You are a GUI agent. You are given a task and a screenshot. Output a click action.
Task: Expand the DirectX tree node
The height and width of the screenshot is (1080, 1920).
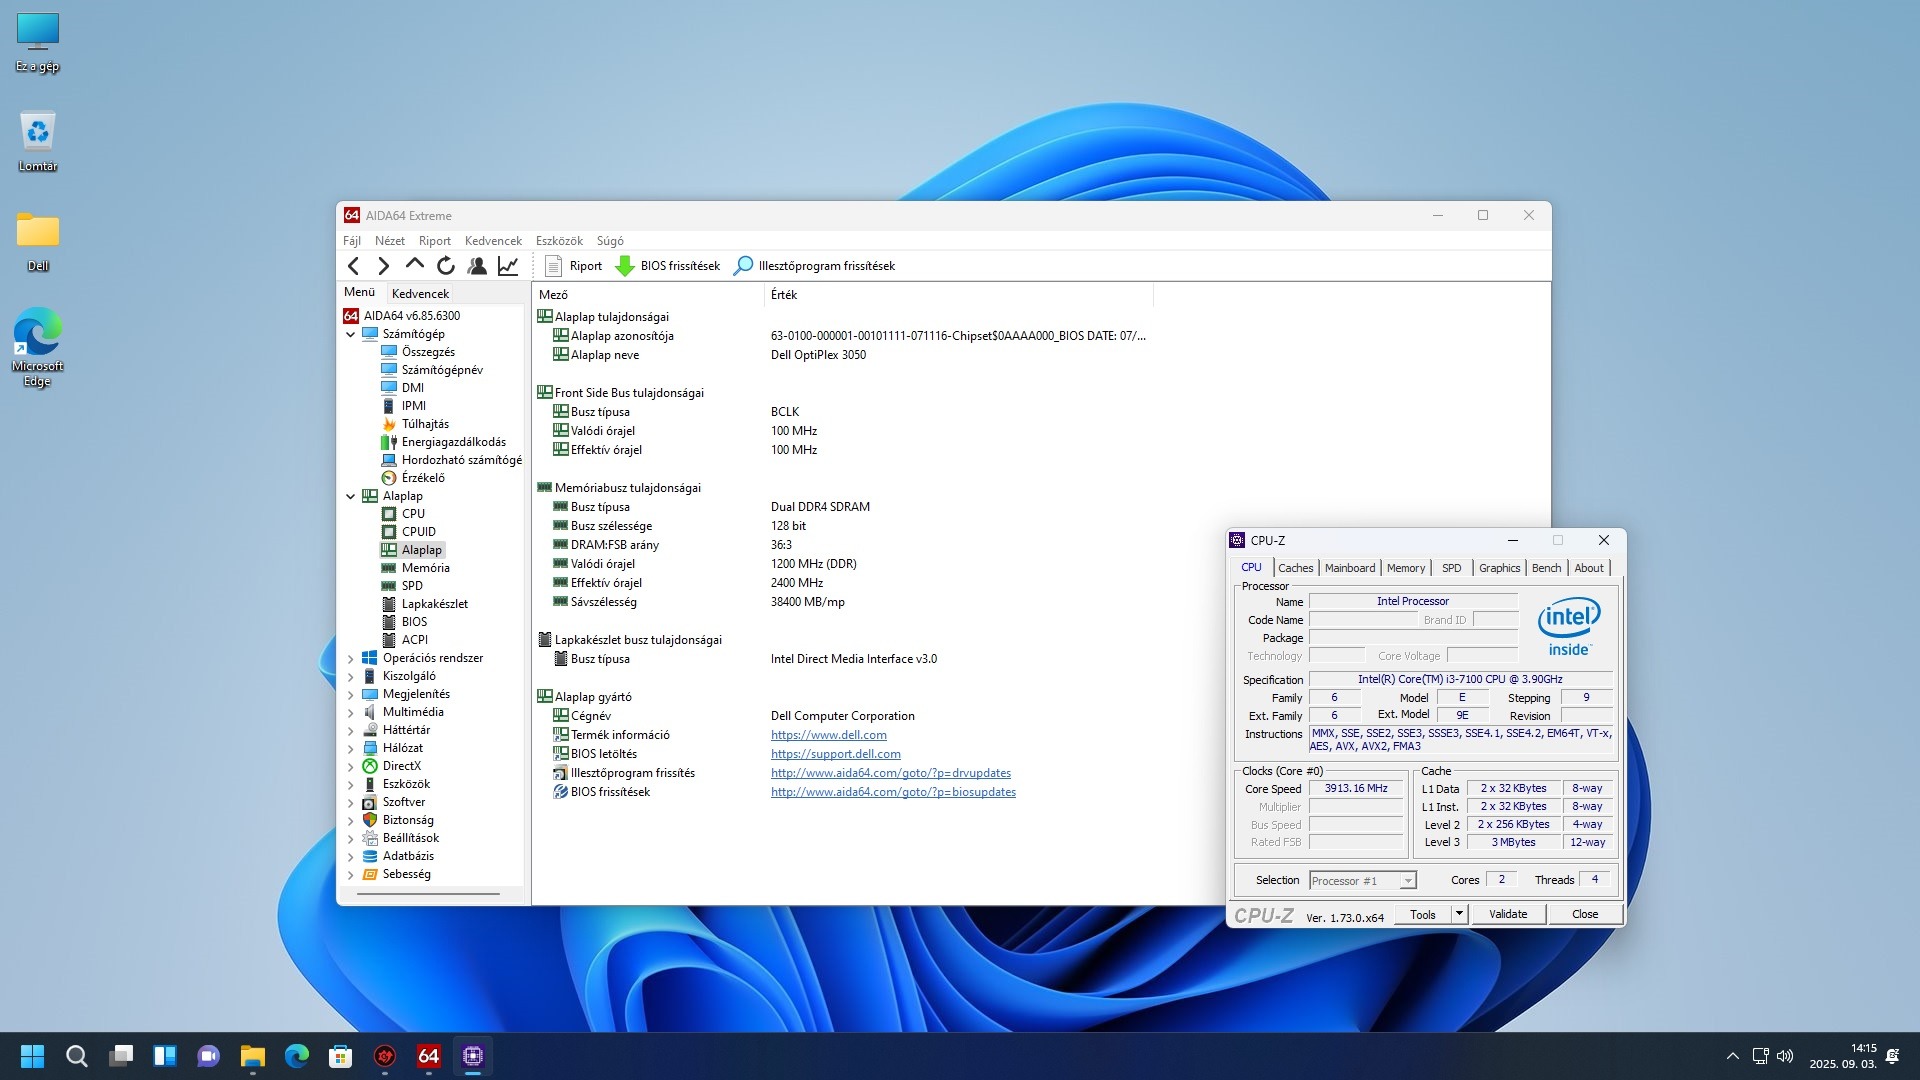click(351, 767)
